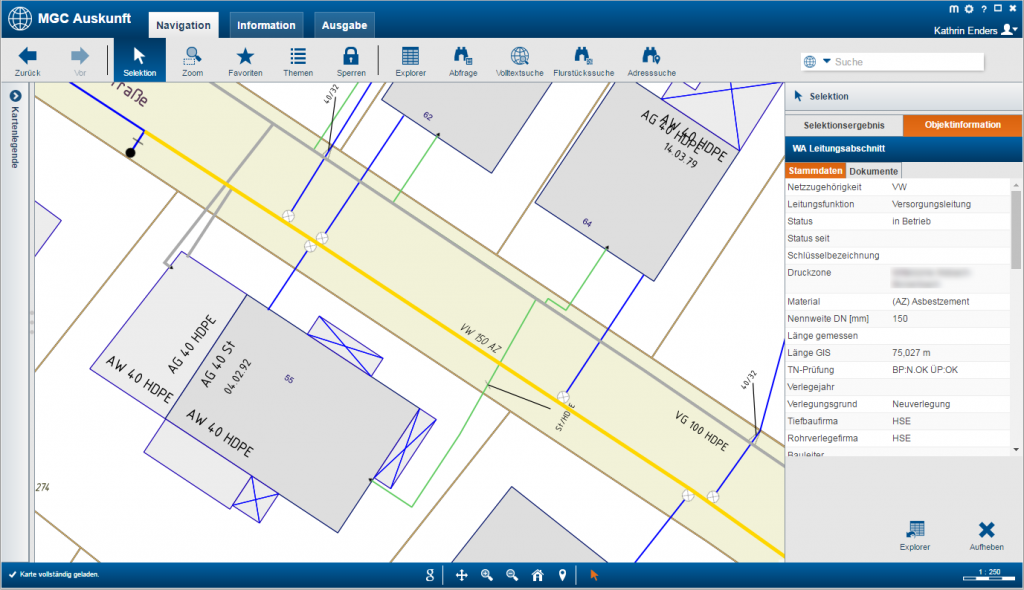
Task: Switch to the Selektionsergebnis tab
Action: tap(844, 125)
